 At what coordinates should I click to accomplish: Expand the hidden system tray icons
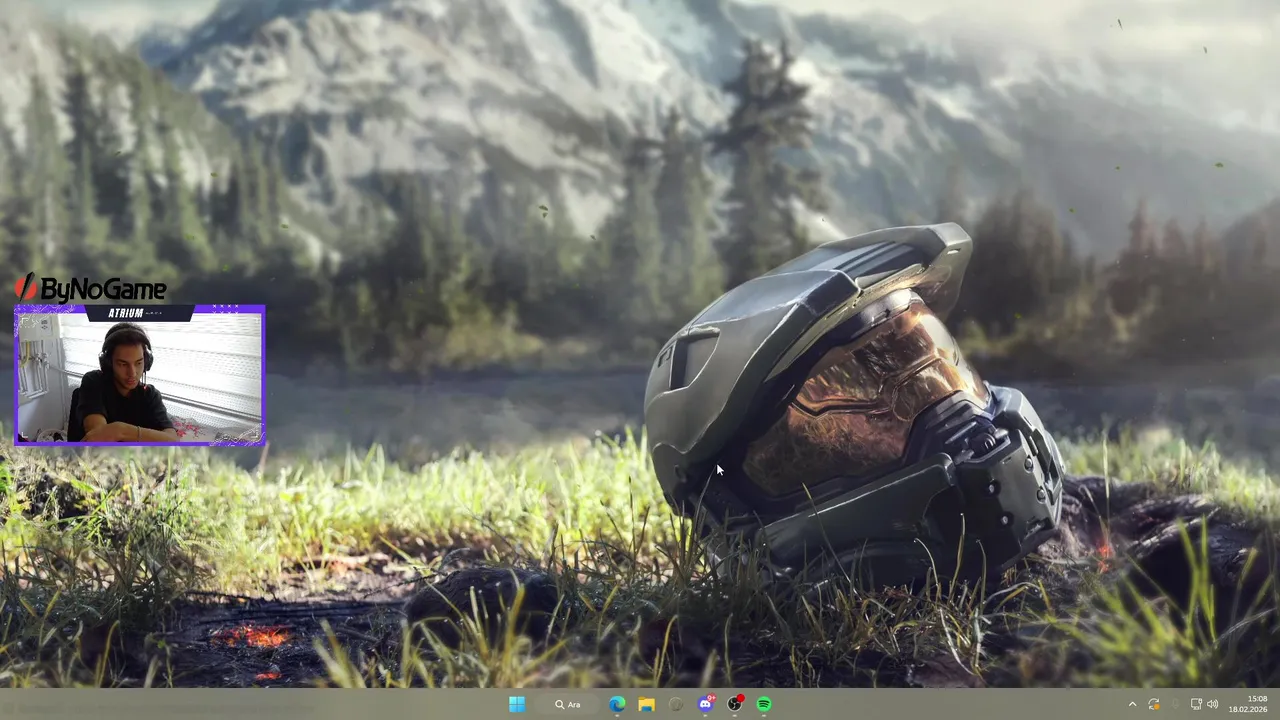pyautogui.click(x=1132, y=704)
